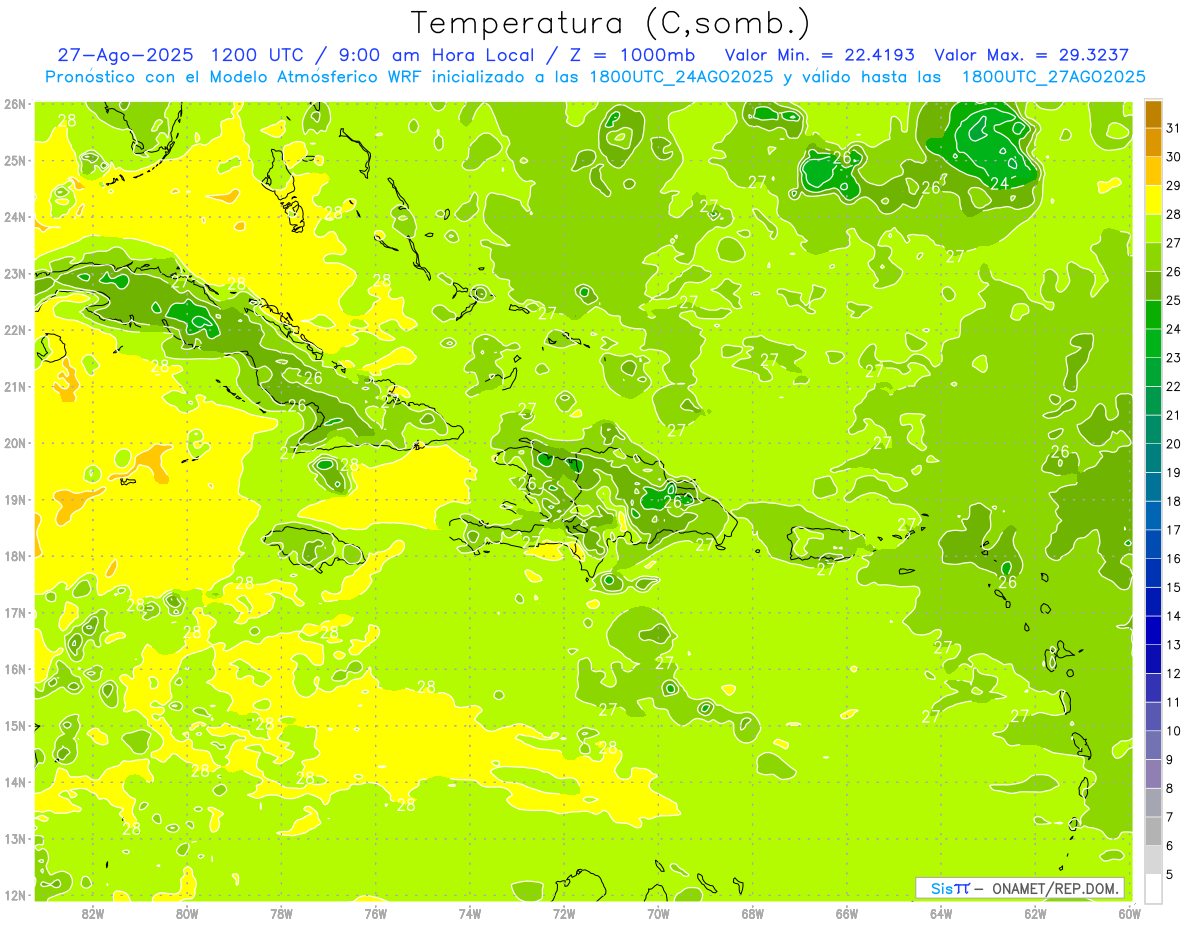Viewport: 1200px width, 927px height.
Task: Click the "62W" longitude axis label
Action: pyautogui.click(x=1035, y=913)
